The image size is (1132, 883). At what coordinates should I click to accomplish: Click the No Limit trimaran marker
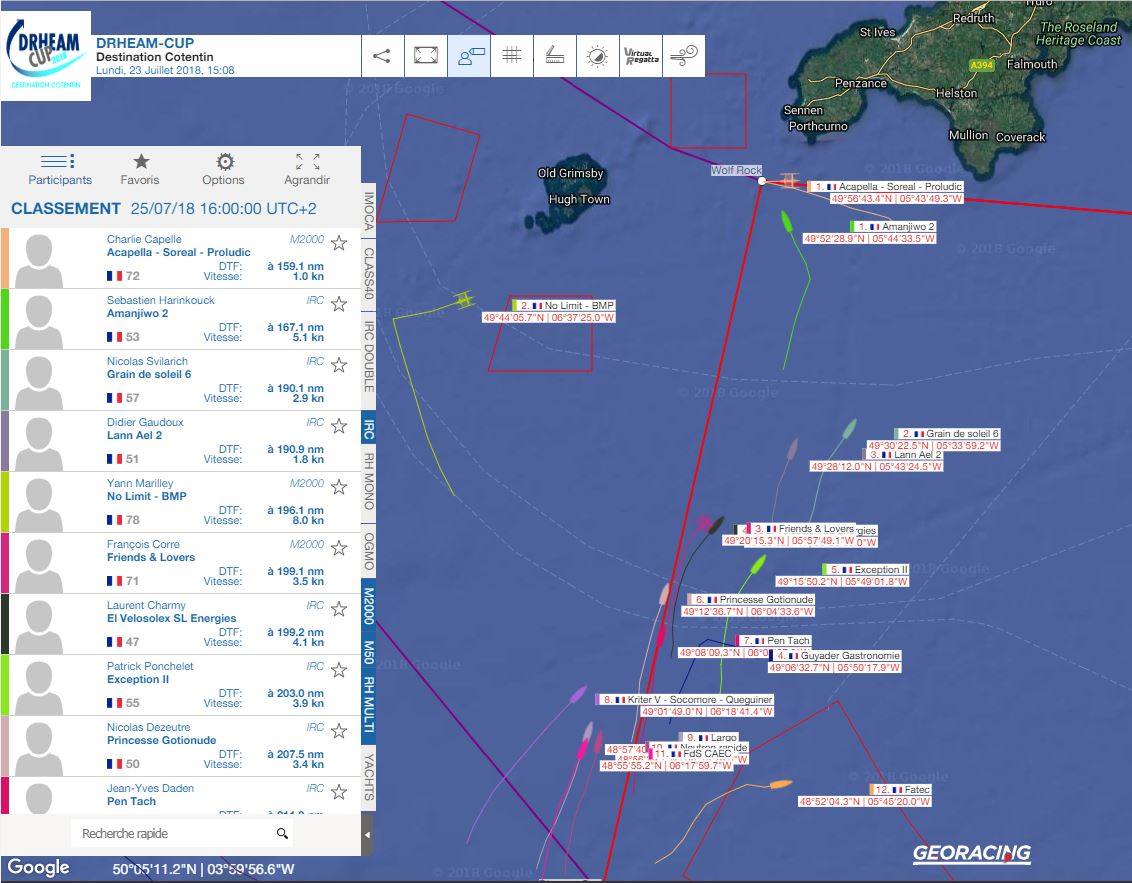click(464, 298)
